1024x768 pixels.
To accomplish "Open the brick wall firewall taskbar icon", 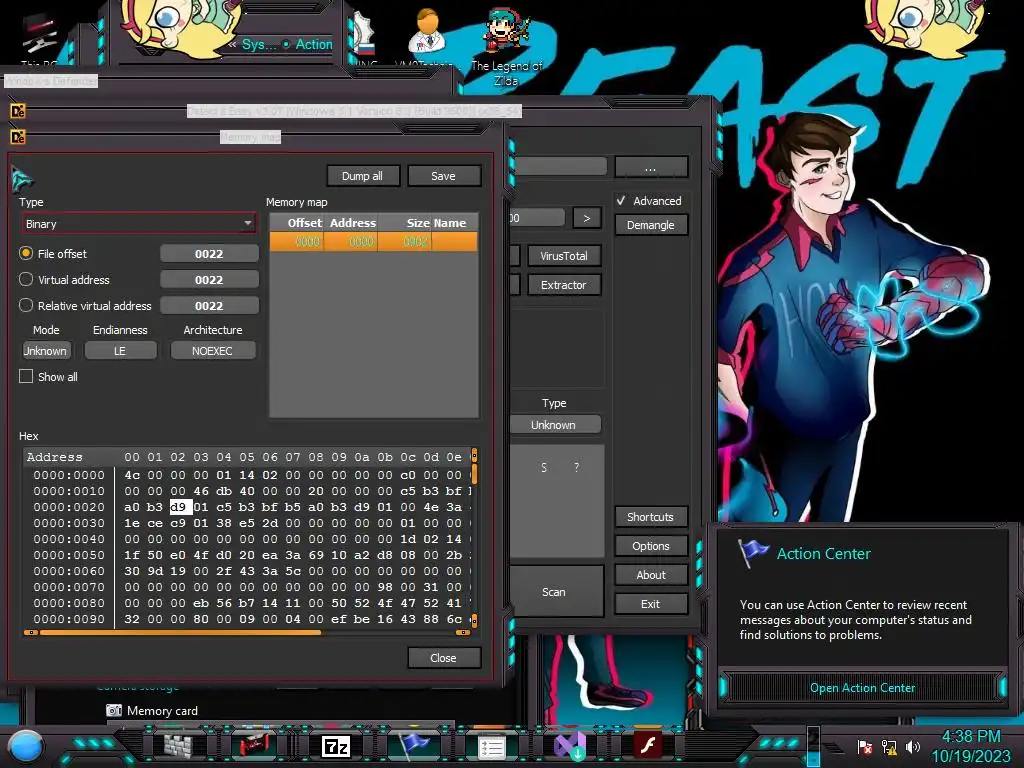I will [x=178, y=745].
